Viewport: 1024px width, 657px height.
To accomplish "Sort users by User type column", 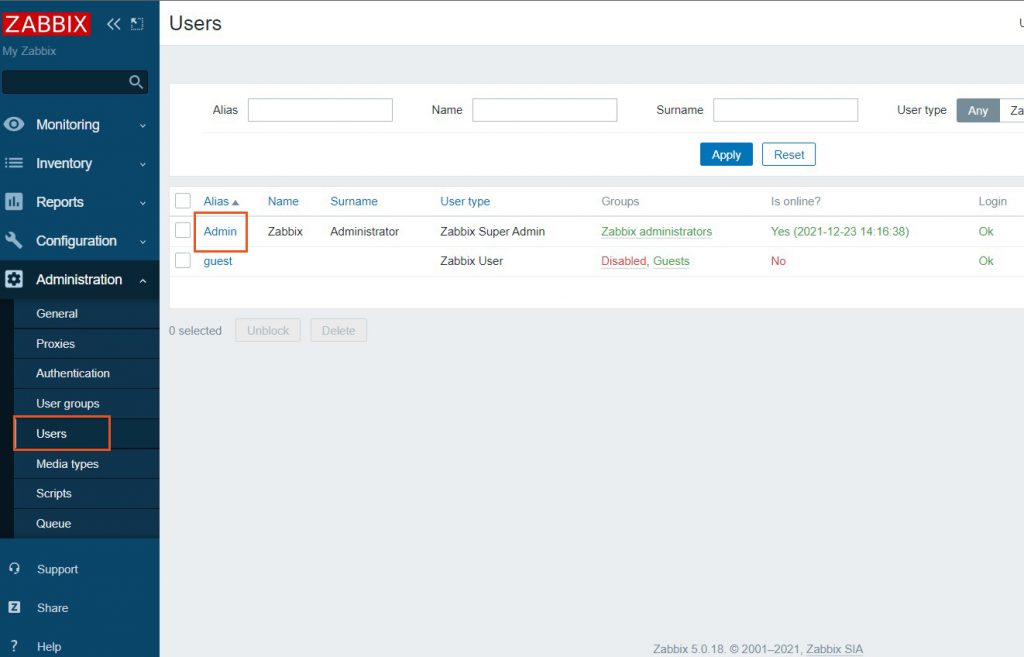I will coord(465,201).
